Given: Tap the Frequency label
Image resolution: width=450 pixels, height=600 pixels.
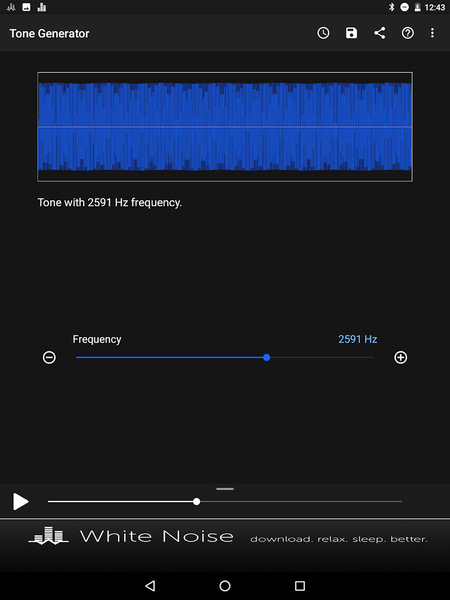Looking at the screenshot, I should pyautogui.click(x=97, y=339).
